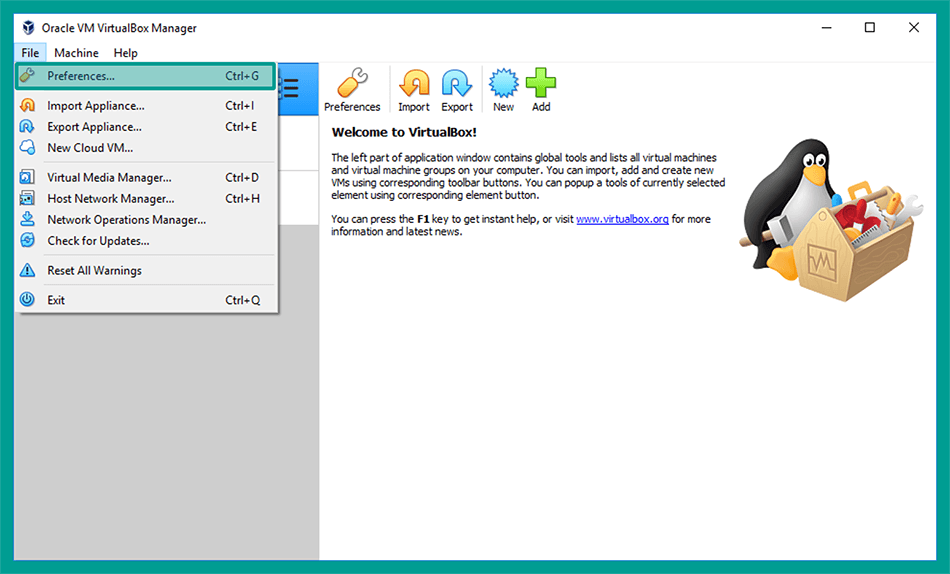Choose Preferences... from the File menu

click(145, 76)
